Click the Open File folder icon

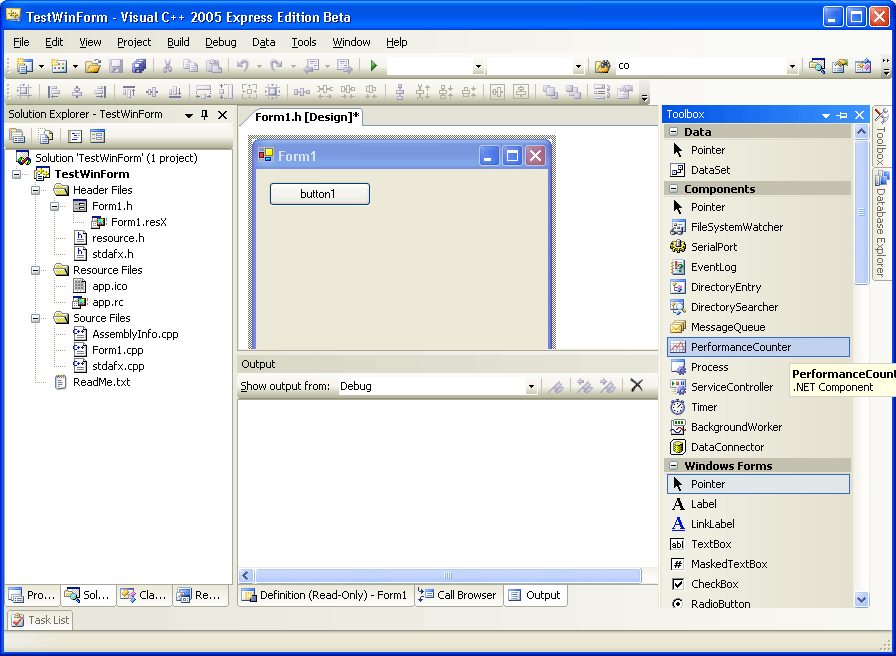pyautogui.click(x=93, y=66)
